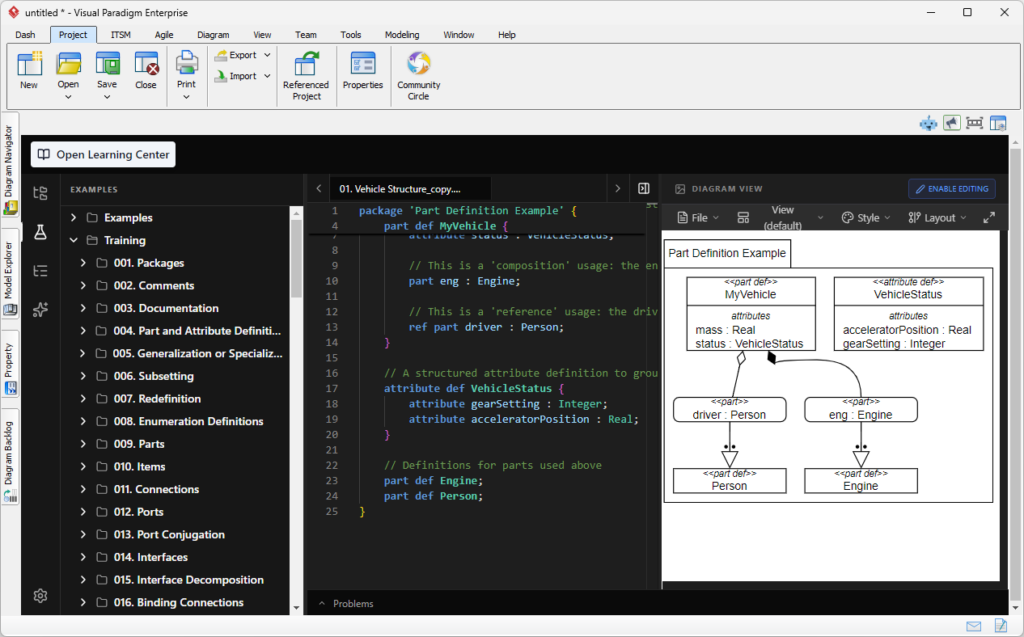Open the Diagram ribbon tab
1024x637 pixels.
pyautogui.click(x=213, y=35)
